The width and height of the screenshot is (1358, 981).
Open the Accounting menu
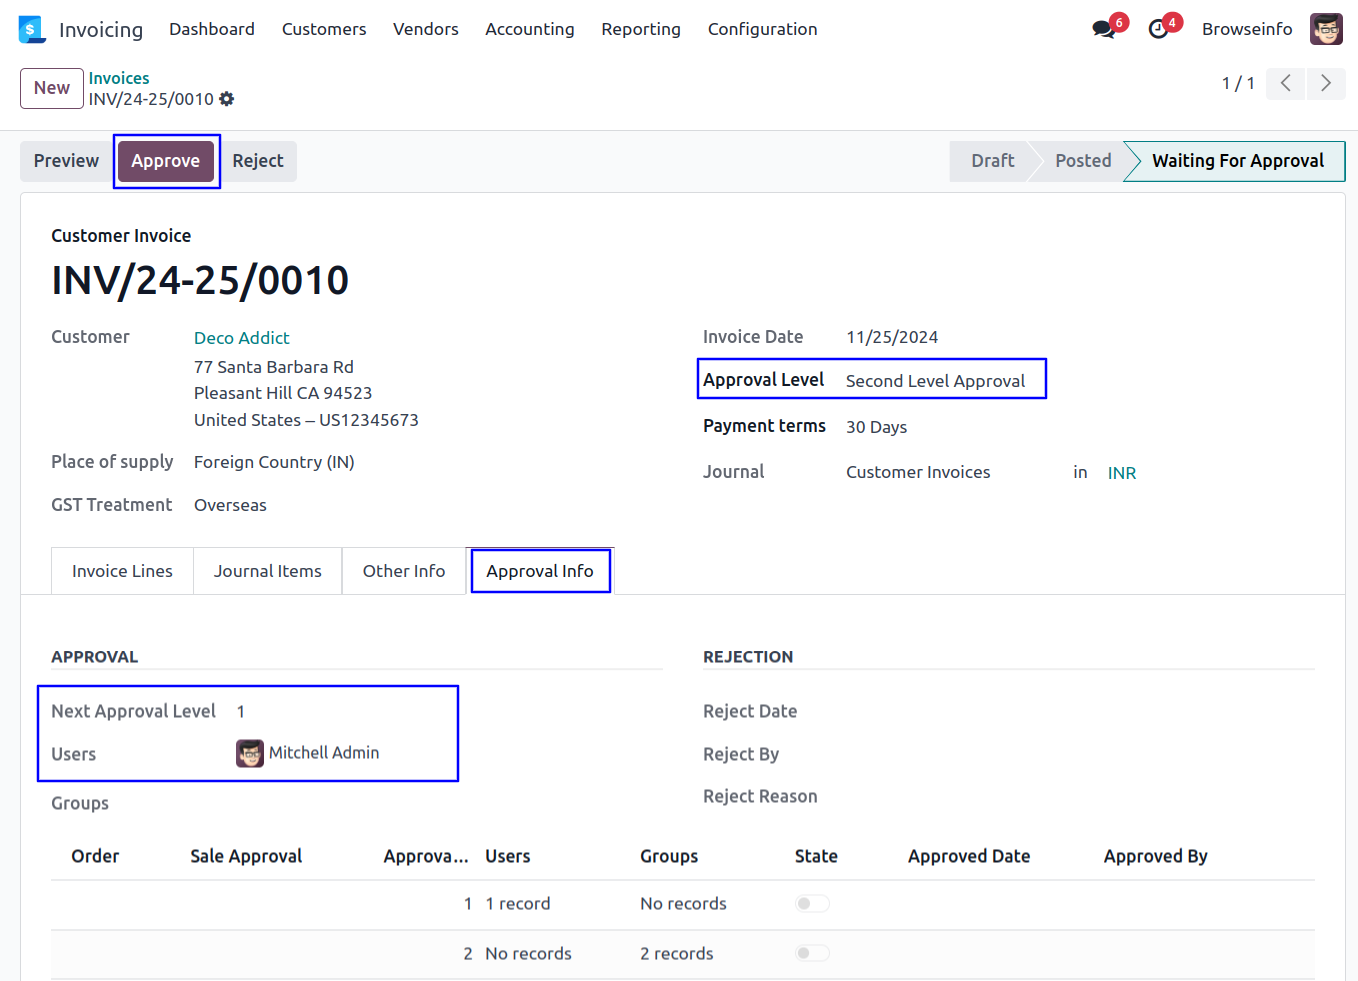529,29
